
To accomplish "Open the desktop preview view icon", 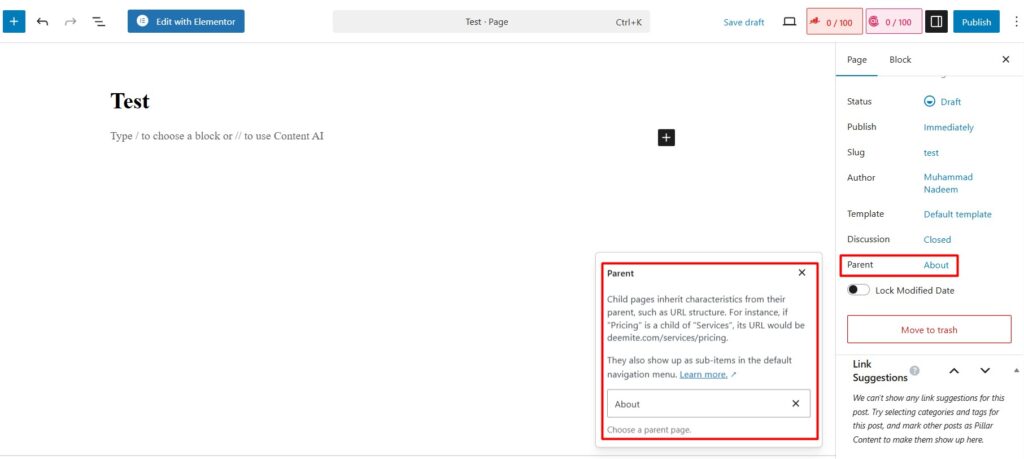I will click(x=790, y=22).
